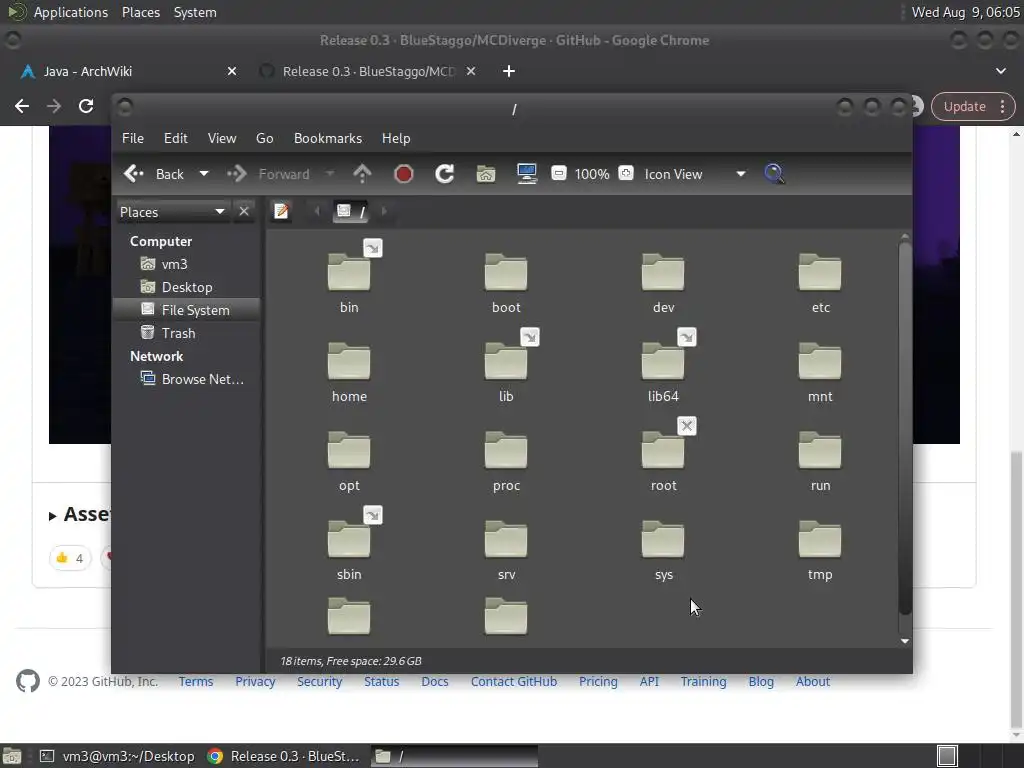Open the Computer toolbar icon
The height and width of the screenshot is (768, 1024).
click(527, 174)
